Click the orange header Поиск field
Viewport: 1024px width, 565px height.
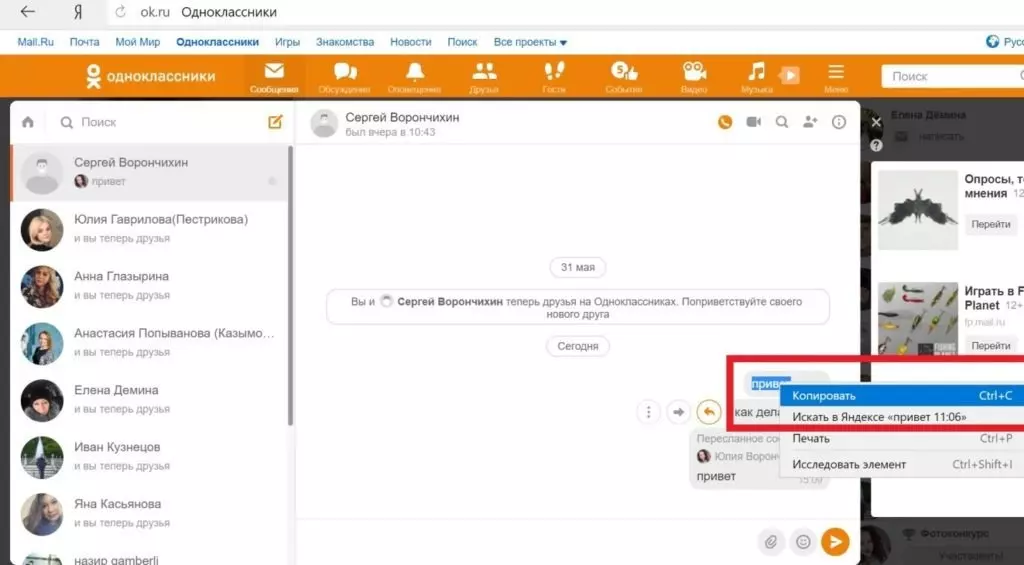(953, 76)
